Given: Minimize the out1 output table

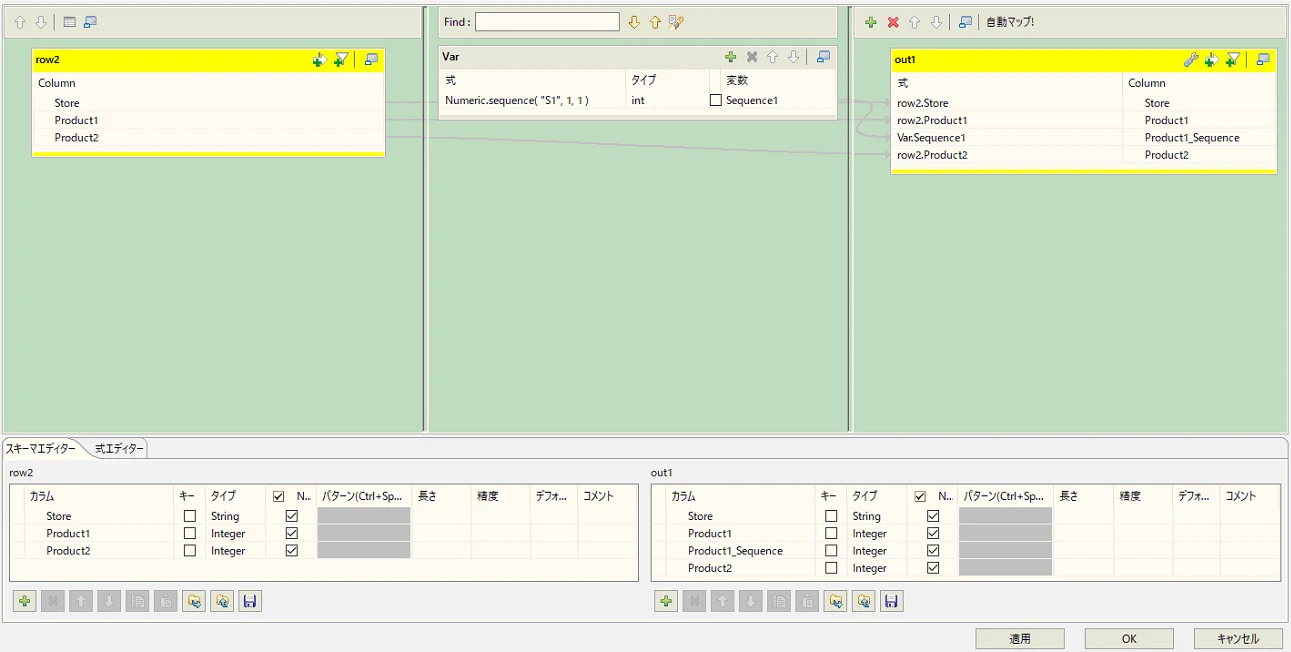Looking at the screenshot, I should [1263, 60].
